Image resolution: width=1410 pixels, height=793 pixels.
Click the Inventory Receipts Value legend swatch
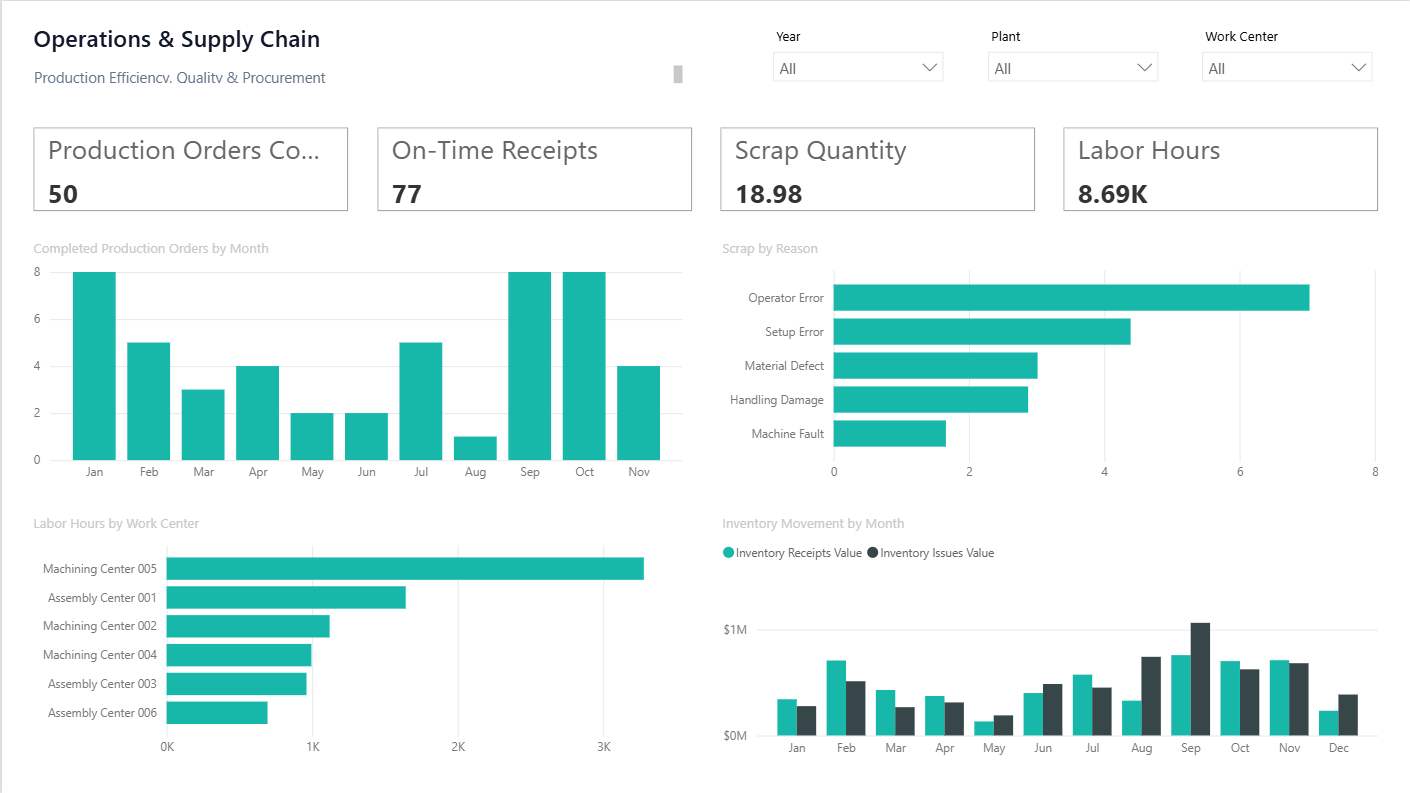coord(729,553)
